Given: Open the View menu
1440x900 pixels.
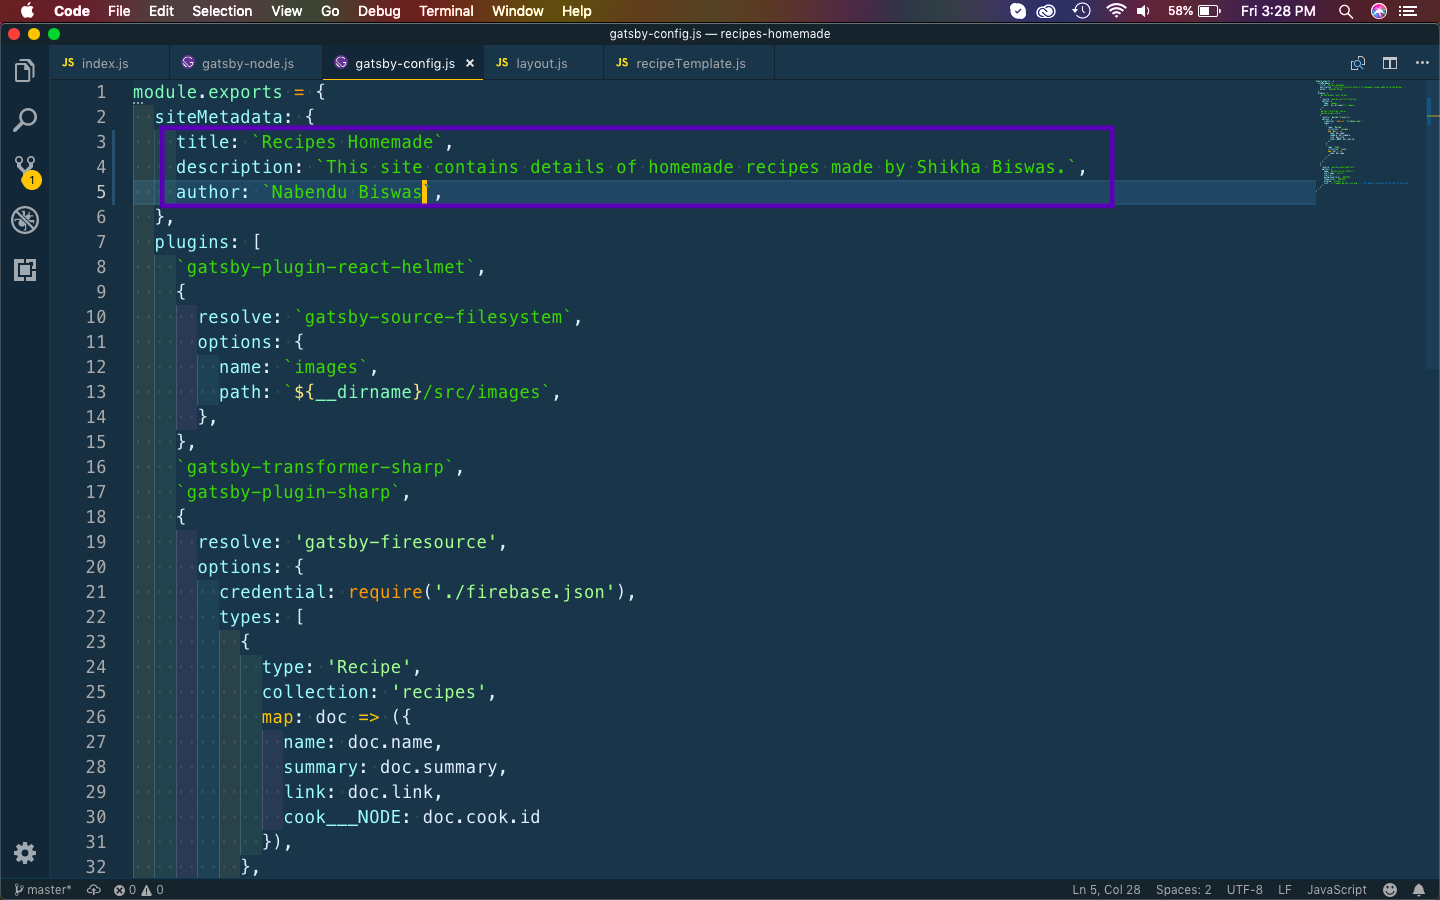Looking at the screenshot, I should click(286, 11).
